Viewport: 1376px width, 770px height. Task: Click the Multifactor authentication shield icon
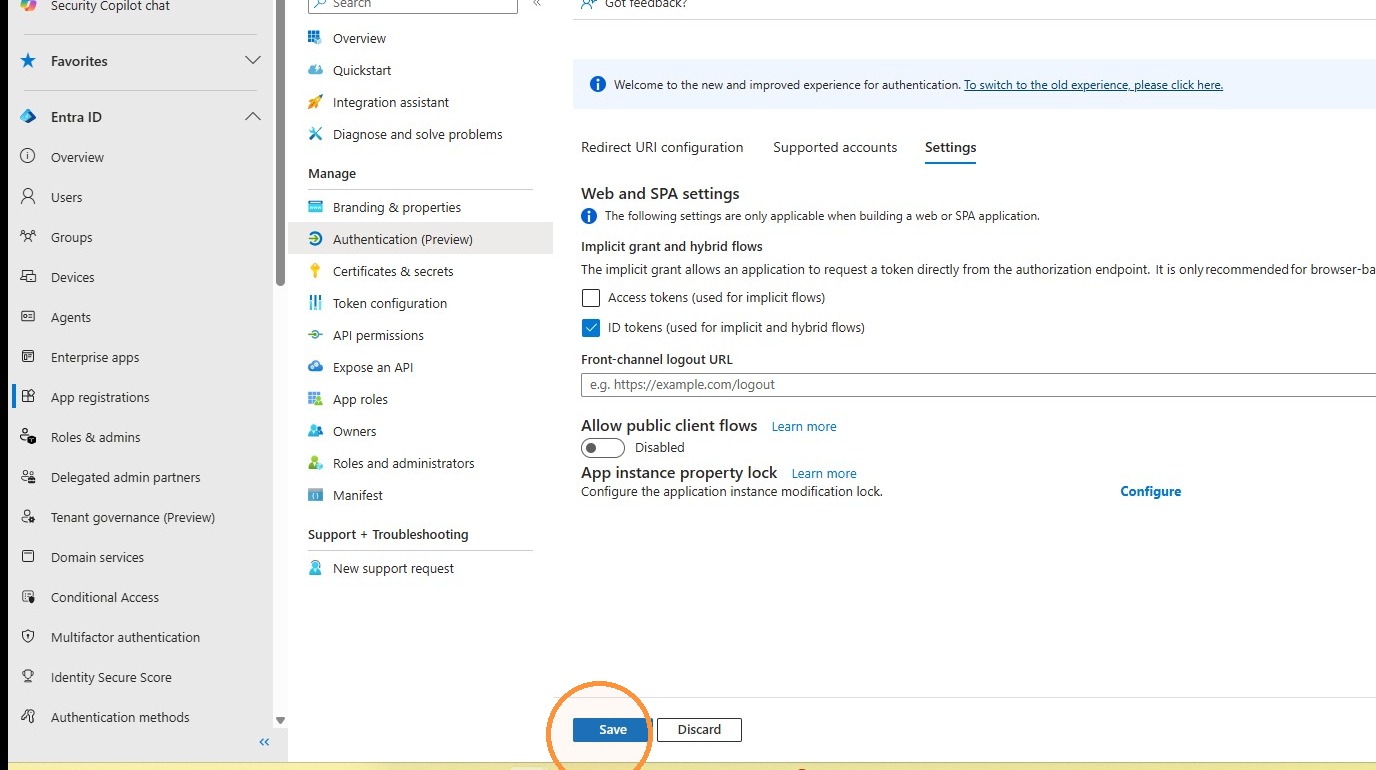tap(28, 637)
